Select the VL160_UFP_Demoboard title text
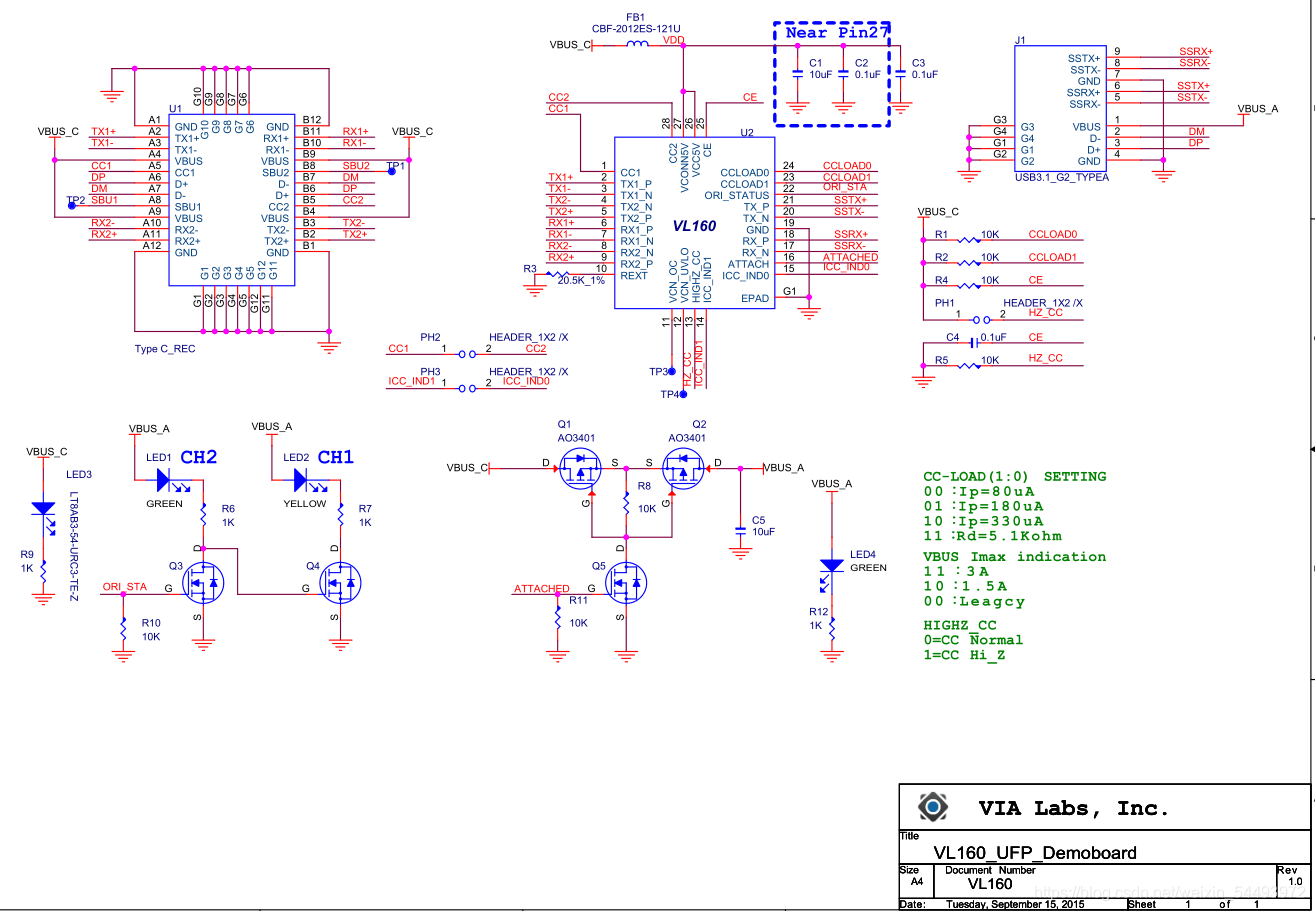 [1035, 853]
